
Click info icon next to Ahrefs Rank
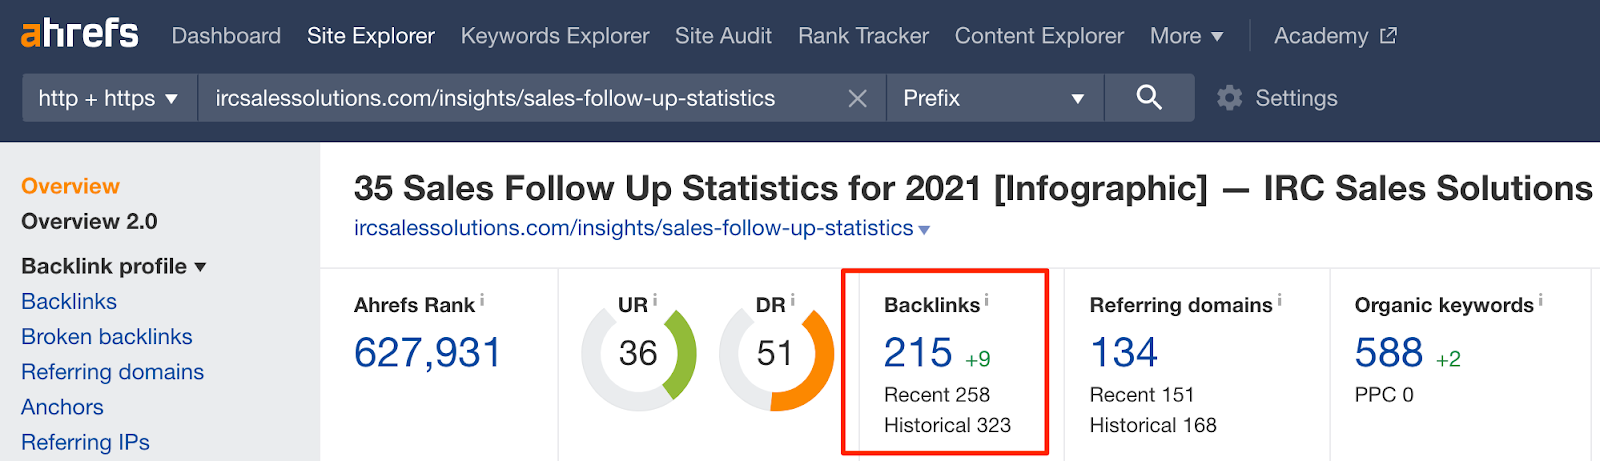482,299
